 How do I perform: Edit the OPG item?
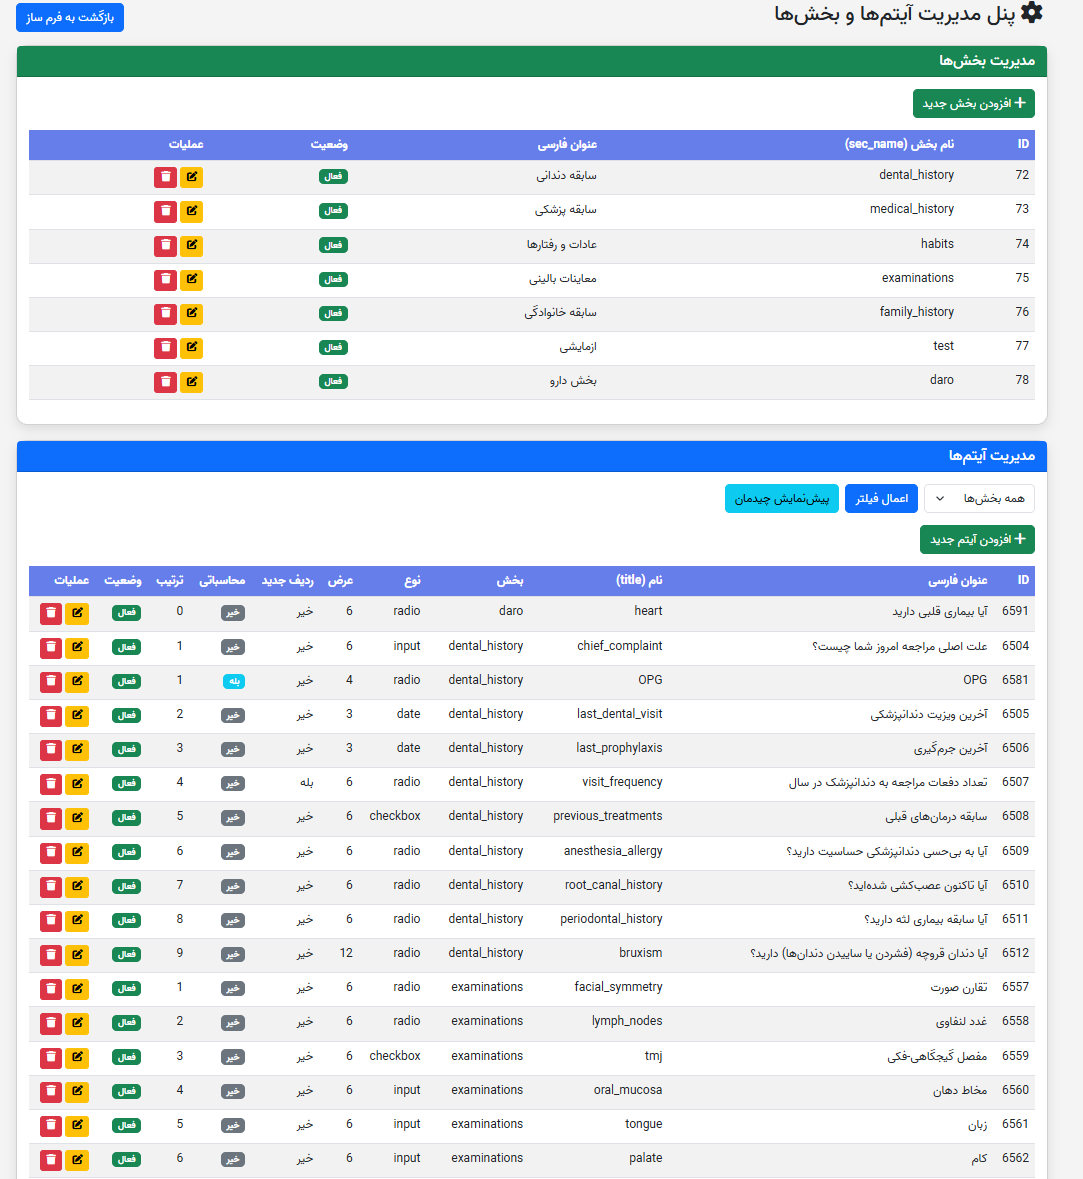point(77,681)
